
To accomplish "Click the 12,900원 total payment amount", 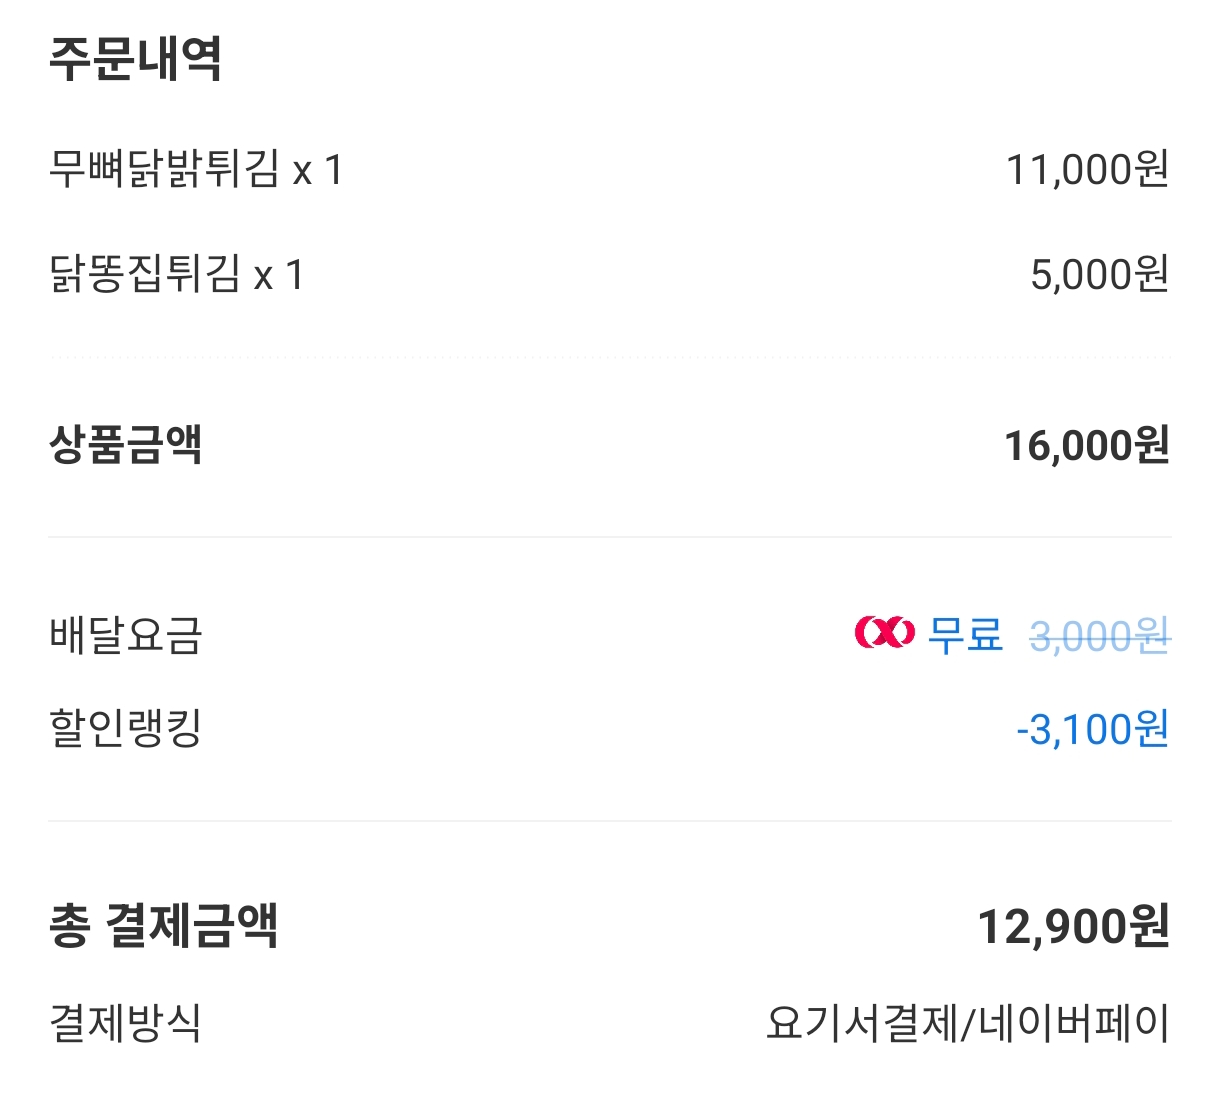I will point(1073,926).
